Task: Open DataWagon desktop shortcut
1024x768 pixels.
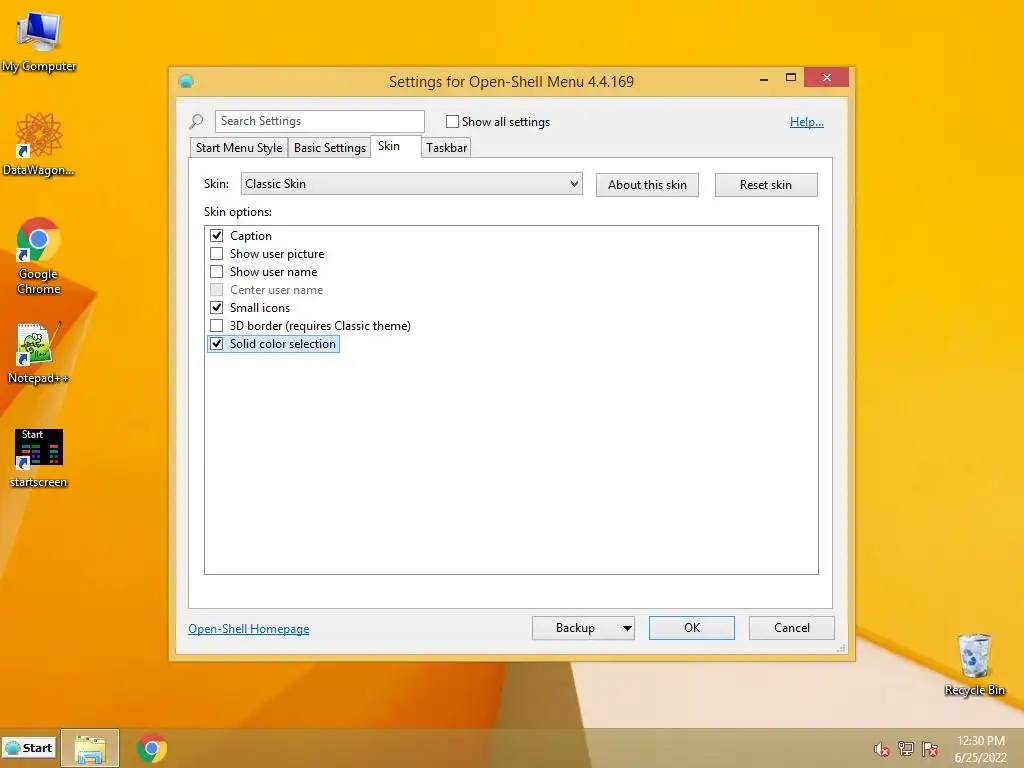Action: coord(39,144)
